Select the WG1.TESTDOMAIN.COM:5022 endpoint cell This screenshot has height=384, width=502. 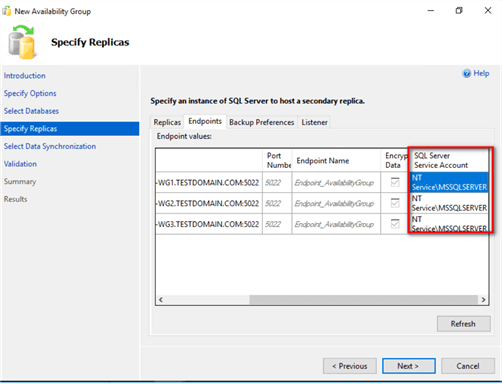(x=209, y=182)
